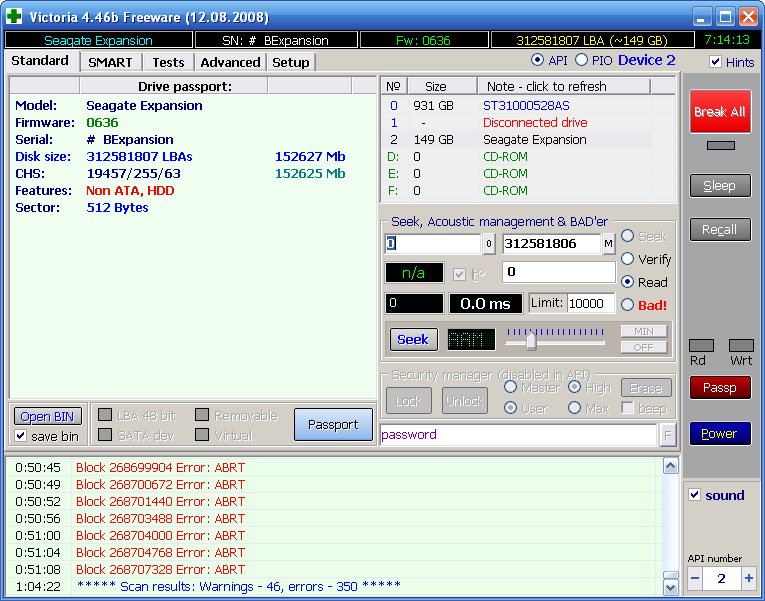
Task: Click the Sleep button
Action: (x=720, y=186)
